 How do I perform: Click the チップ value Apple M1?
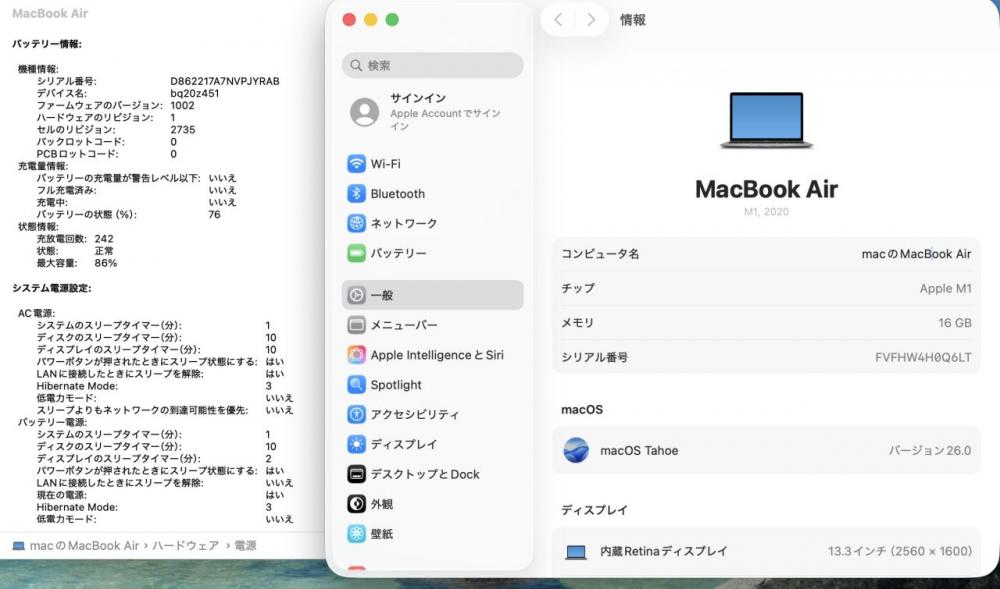[945, 288]
